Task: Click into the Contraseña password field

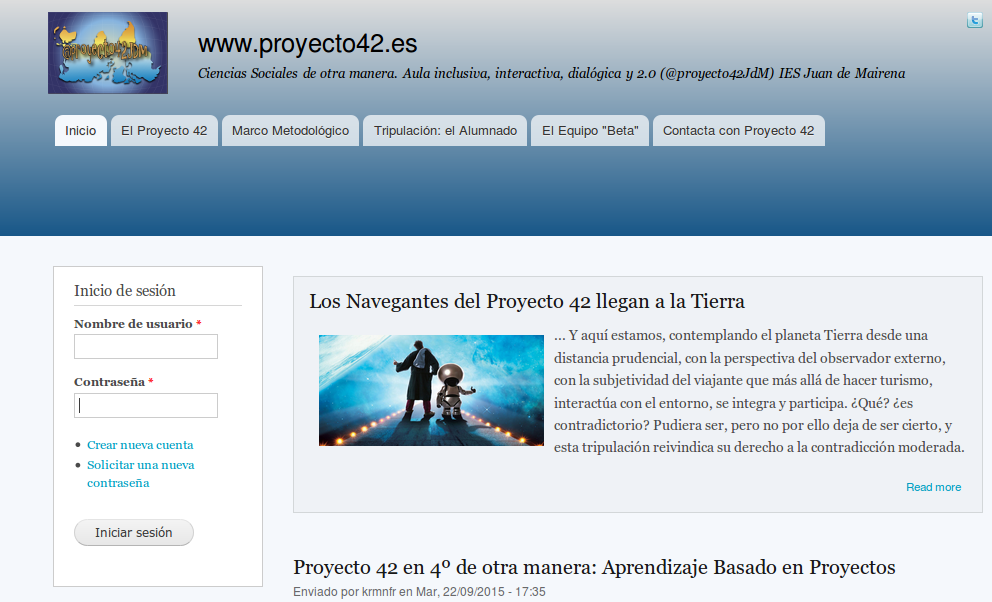Action: tap(146, 405)
